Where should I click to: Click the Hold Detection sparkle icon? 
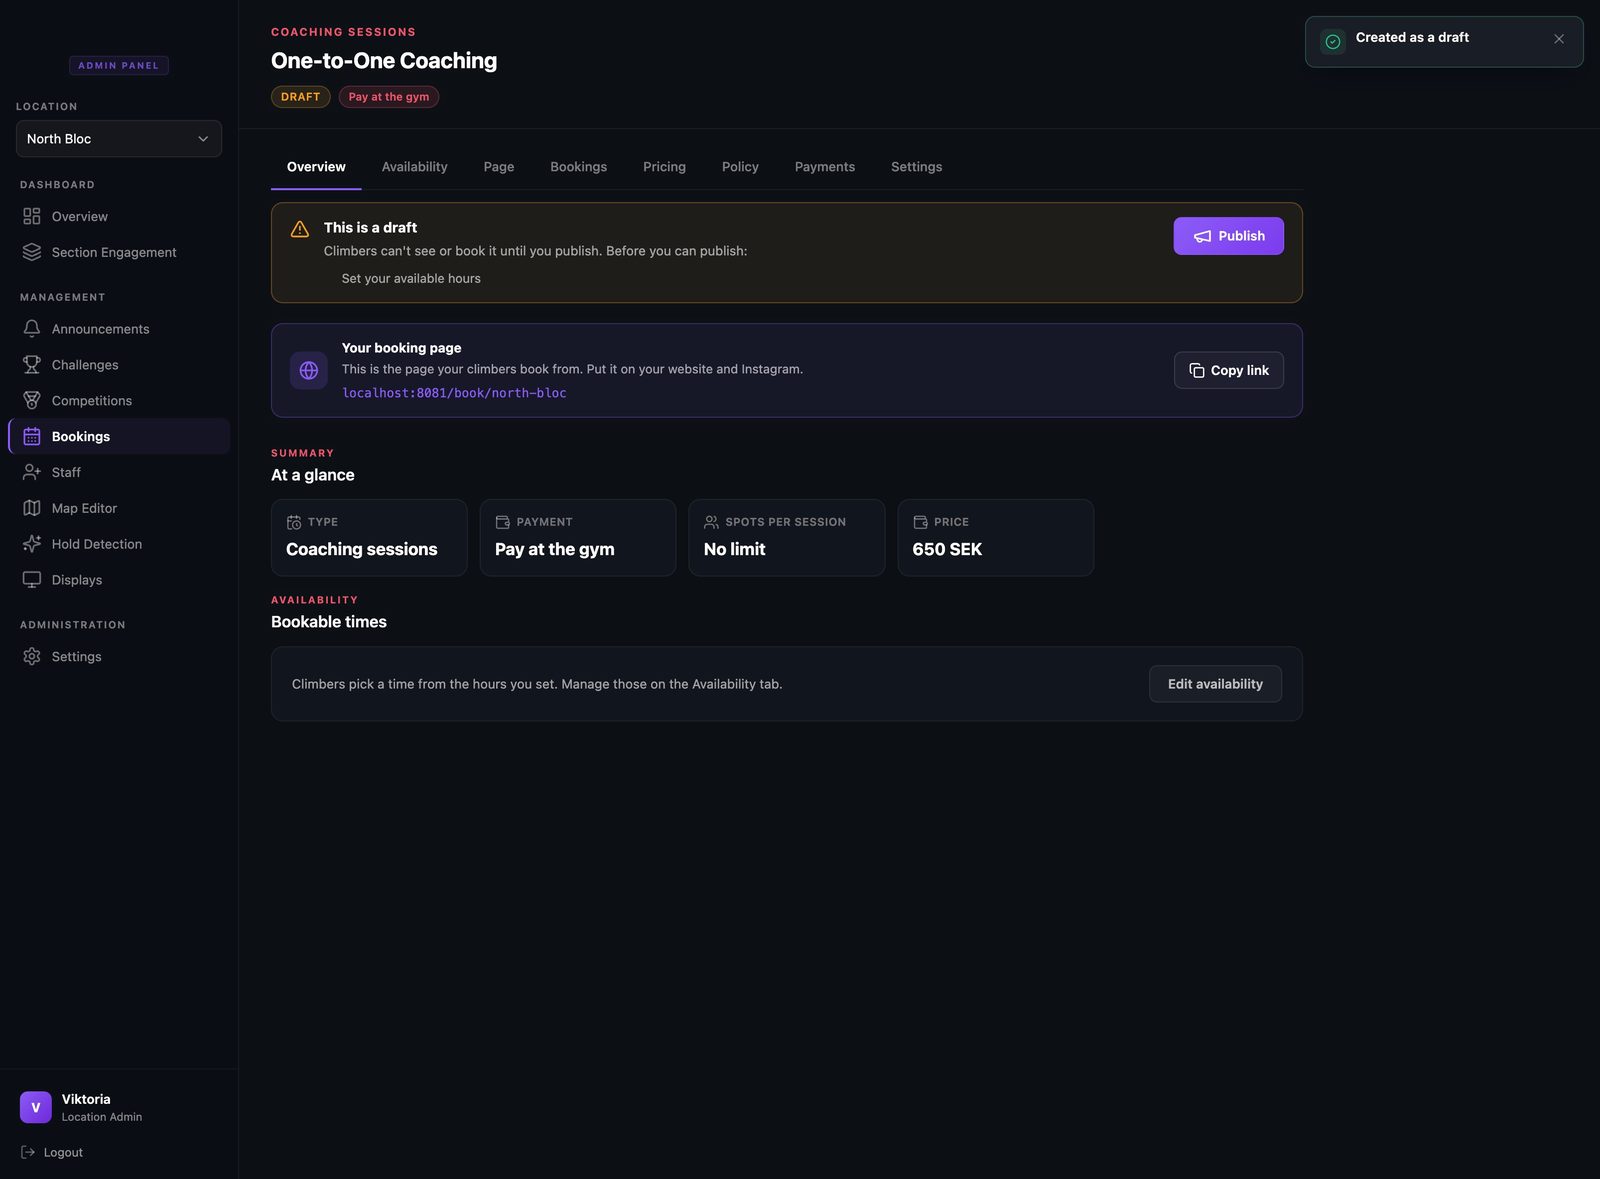[32, 544]
